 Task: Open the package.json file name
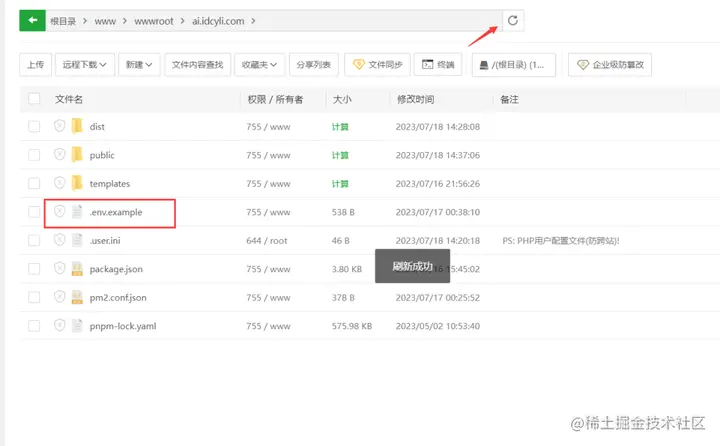(116, 269)
